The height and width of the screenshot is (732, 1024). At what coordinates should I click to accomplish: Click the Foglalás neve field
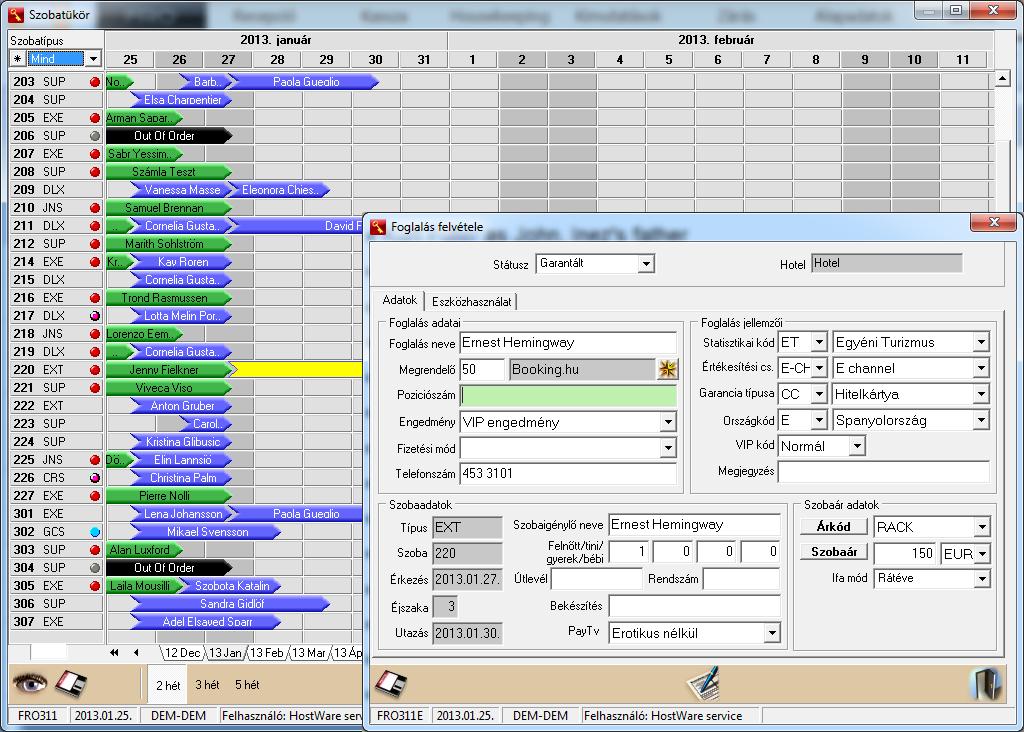pos(568,343)
